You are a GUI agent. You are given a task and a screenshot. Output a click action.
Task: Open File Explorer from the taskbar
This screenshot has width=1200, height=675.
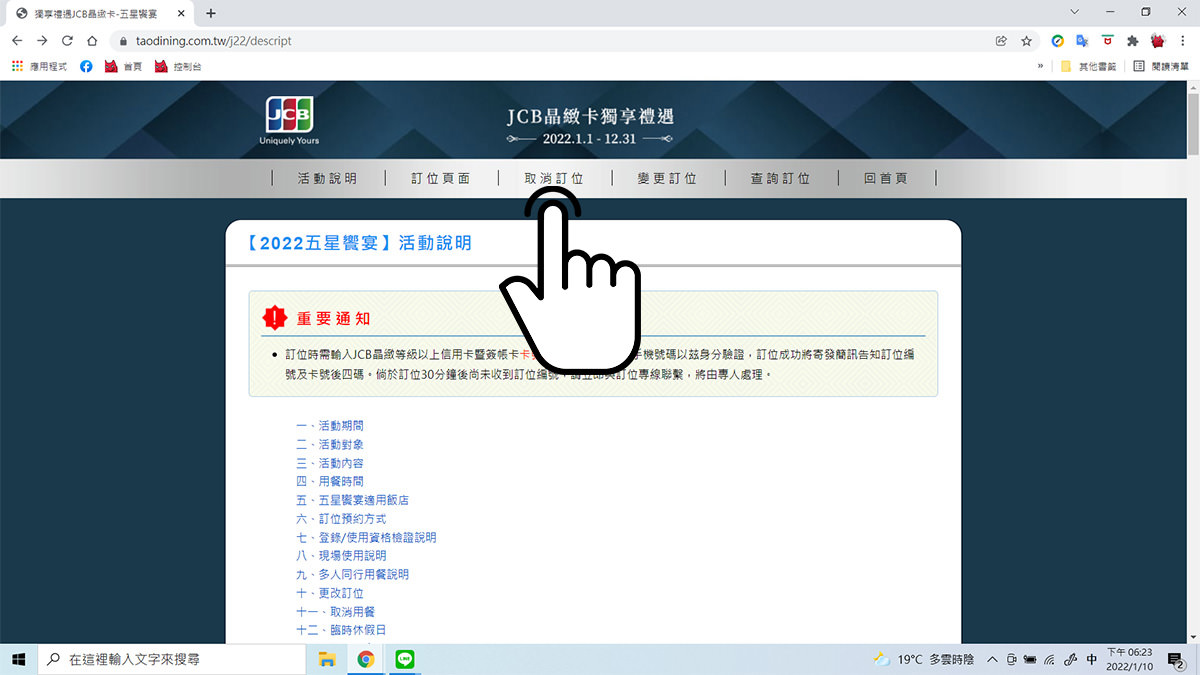coord(327,659)
